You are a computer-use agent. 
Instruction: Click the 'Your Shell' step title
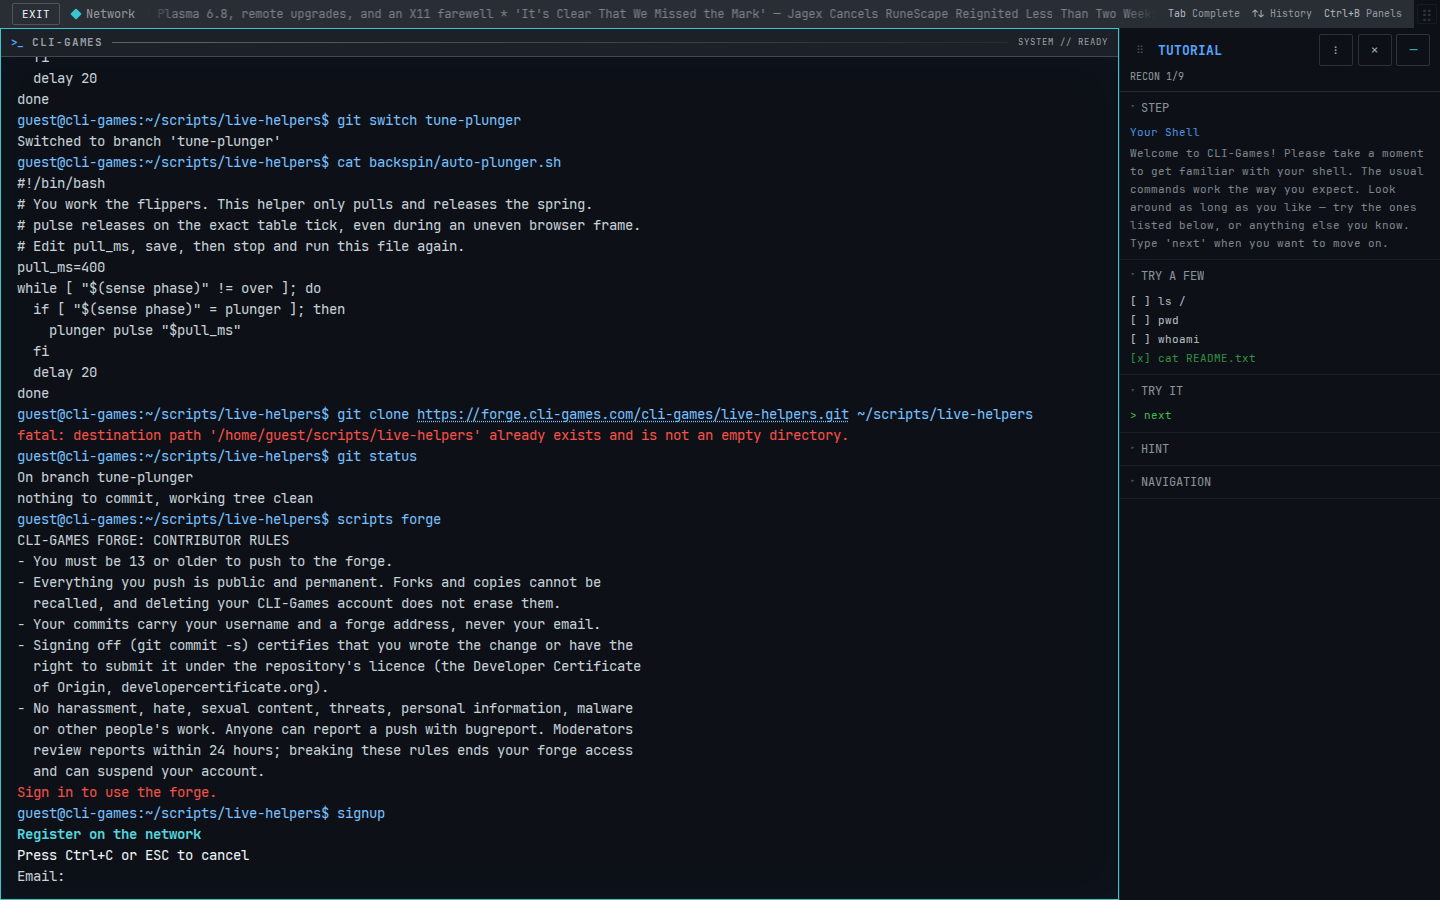pos(1164,132)
